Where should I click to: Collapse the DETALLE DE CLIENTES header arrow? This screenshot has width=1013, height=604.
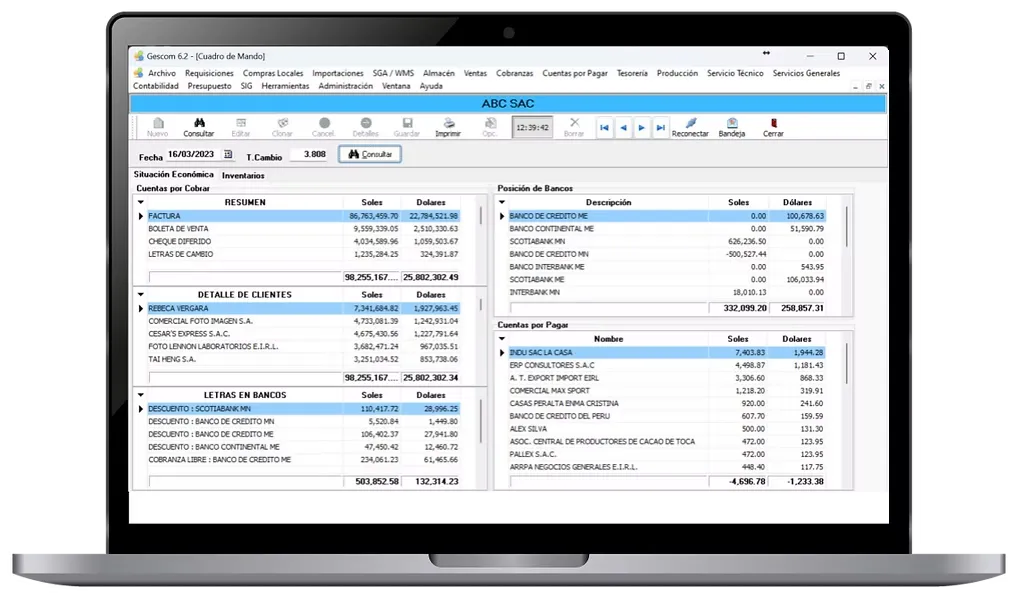[x=141, y=295]
